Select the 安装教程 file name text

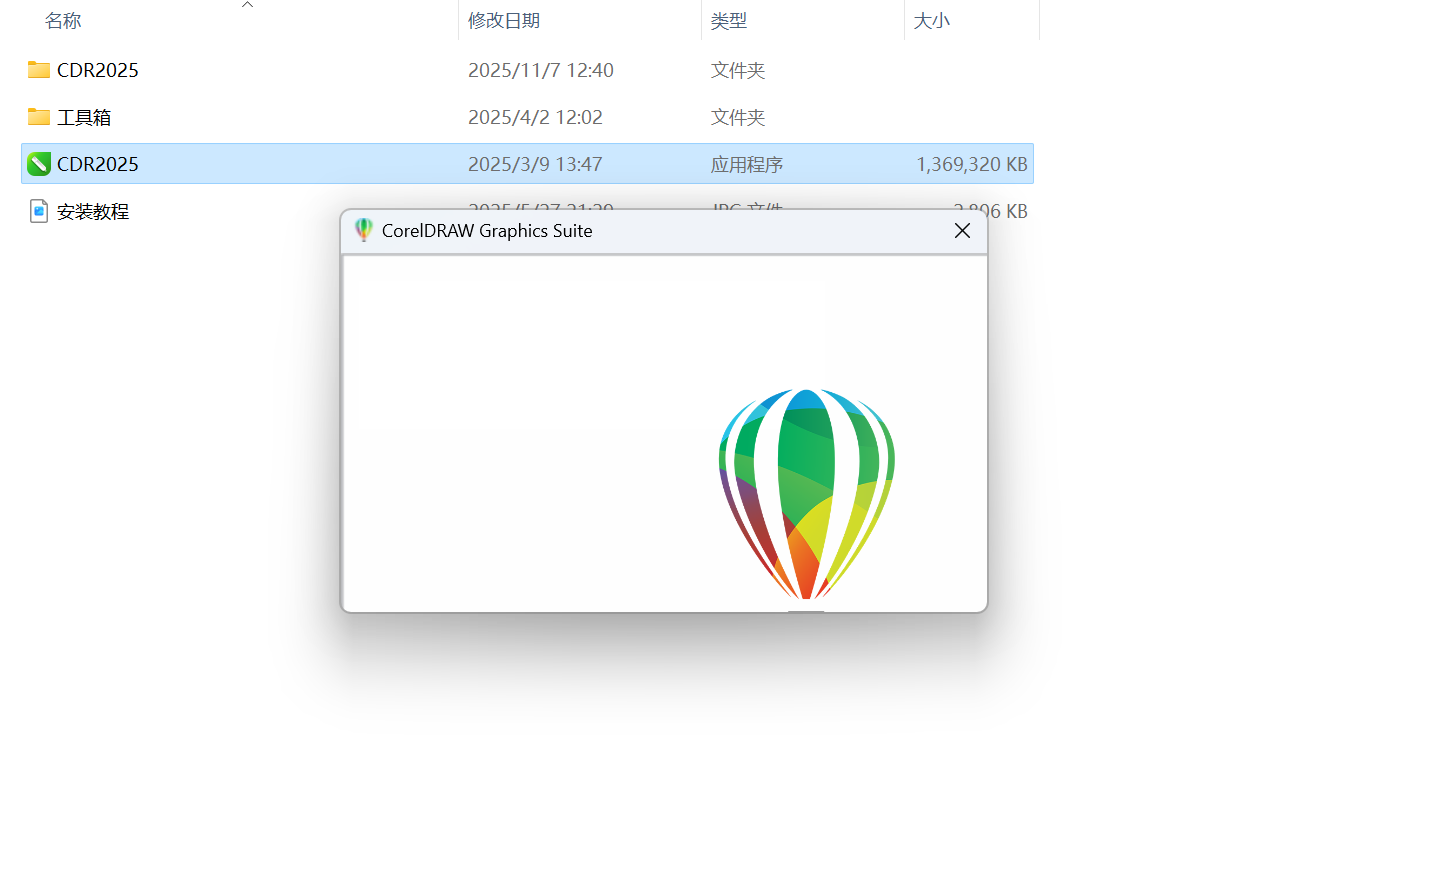point(92,210)
